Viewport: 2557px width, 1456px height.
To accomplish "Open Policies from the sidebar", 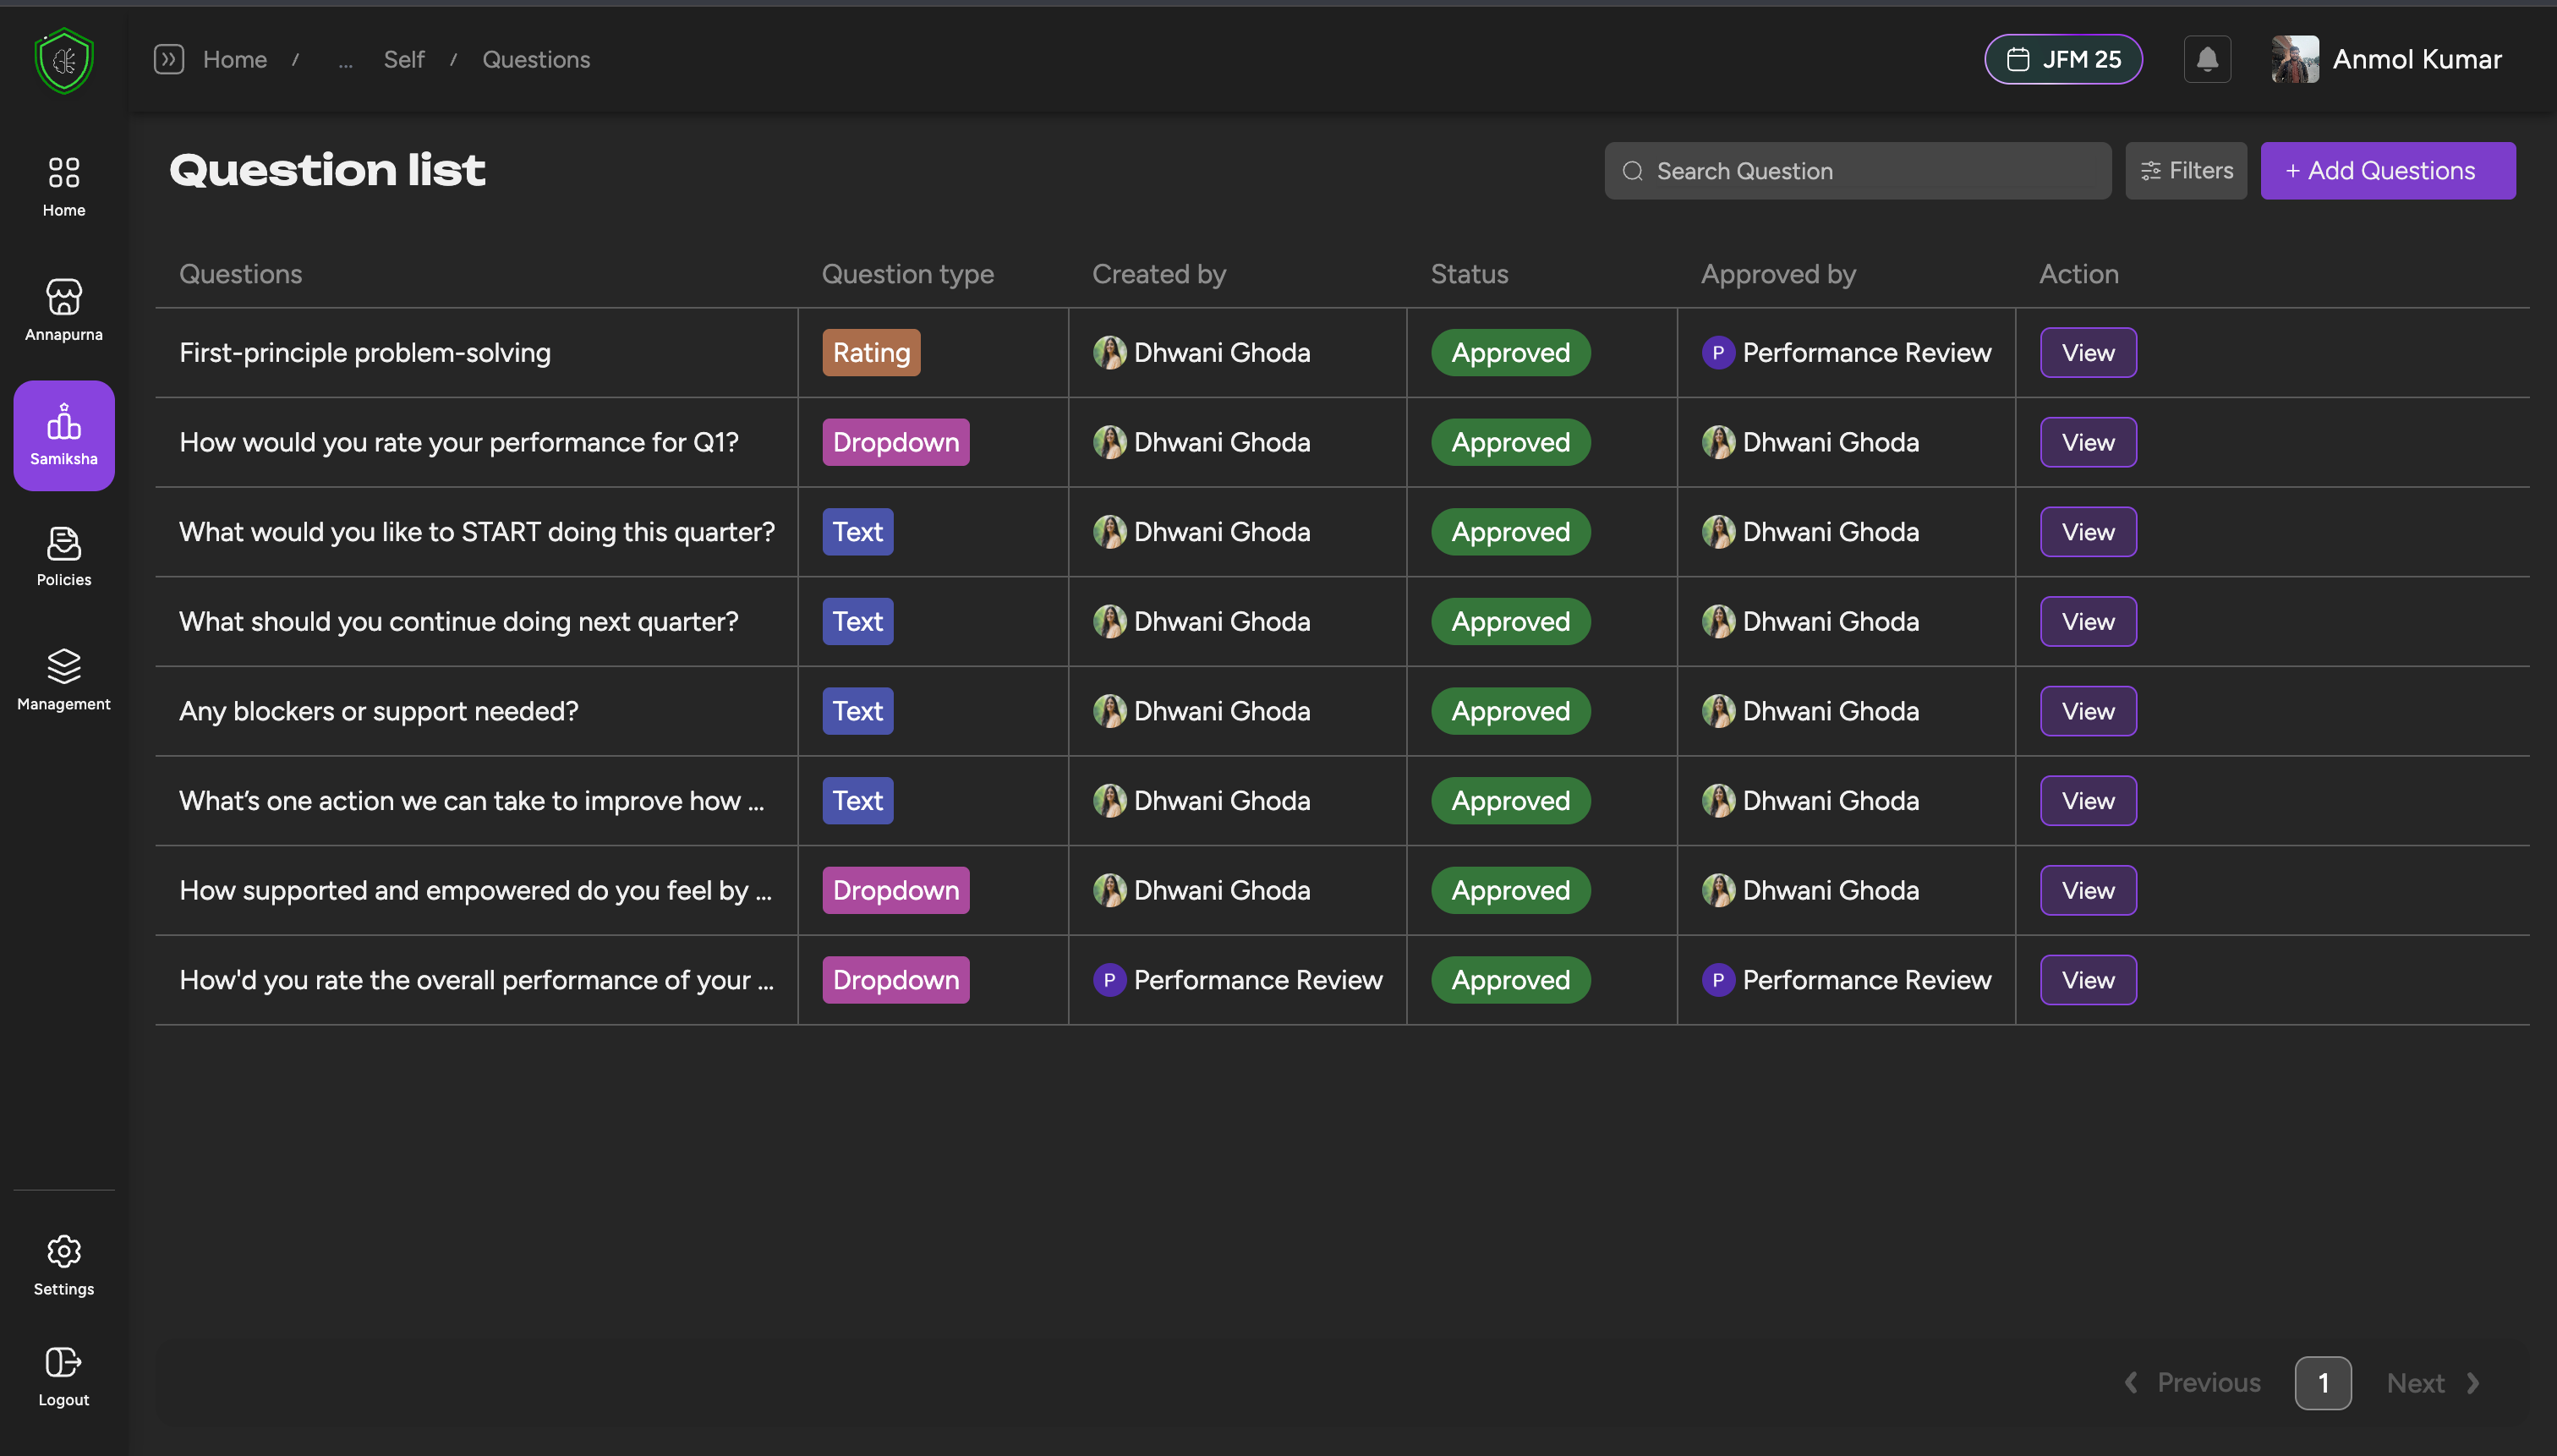I will tap(64, 556).
